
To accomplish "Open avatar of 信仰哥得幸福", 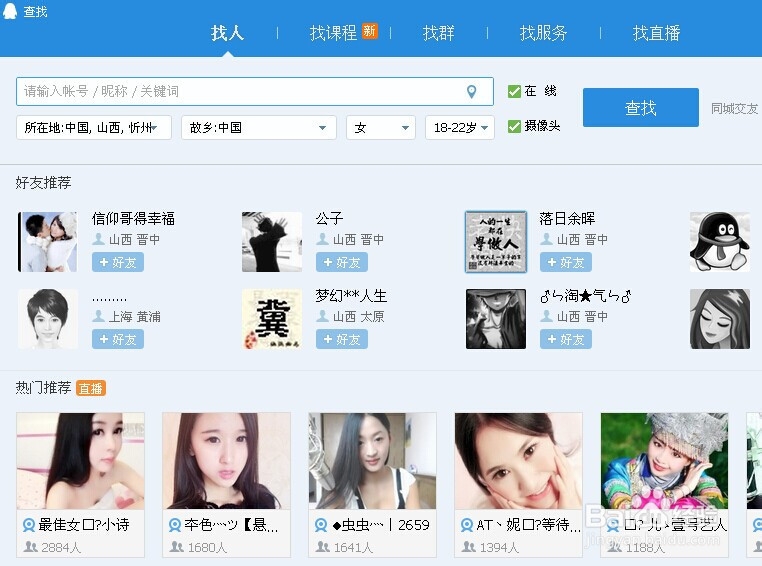I will [x=48, y=241].
